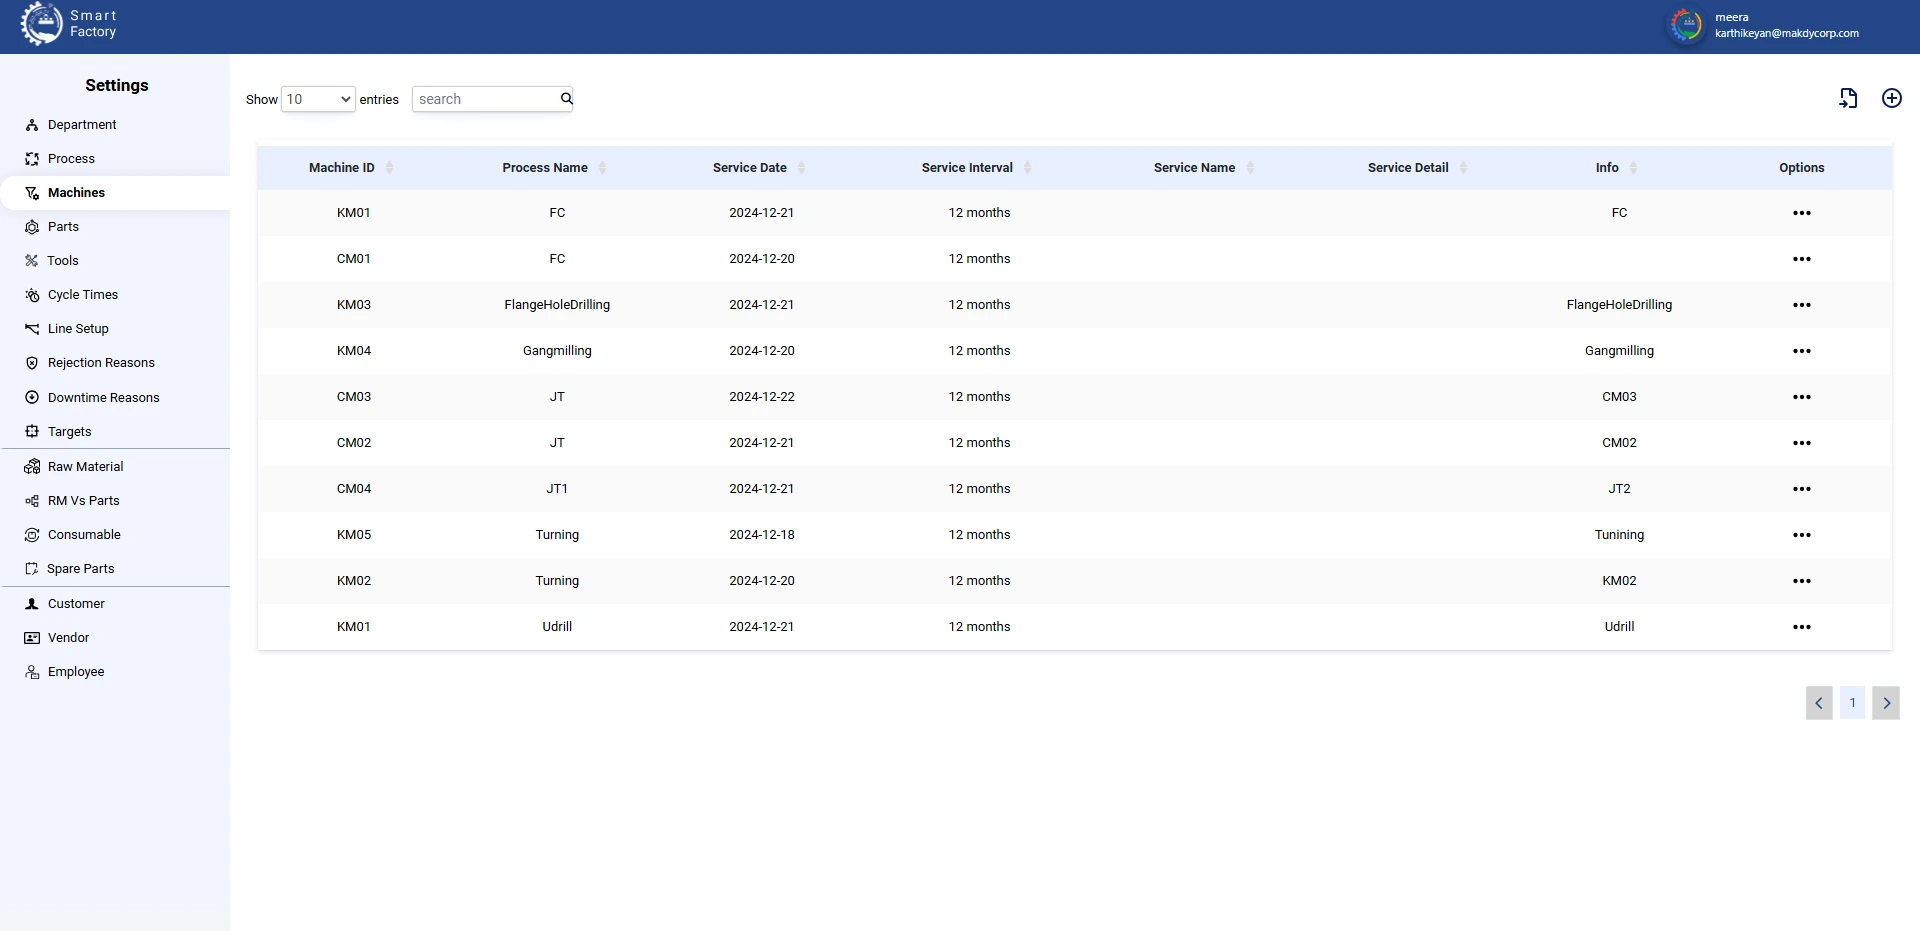This screenshot has height=931, width=1920.
Task: Open options menu for CM02 row
Action: [x=1801, y=443]
